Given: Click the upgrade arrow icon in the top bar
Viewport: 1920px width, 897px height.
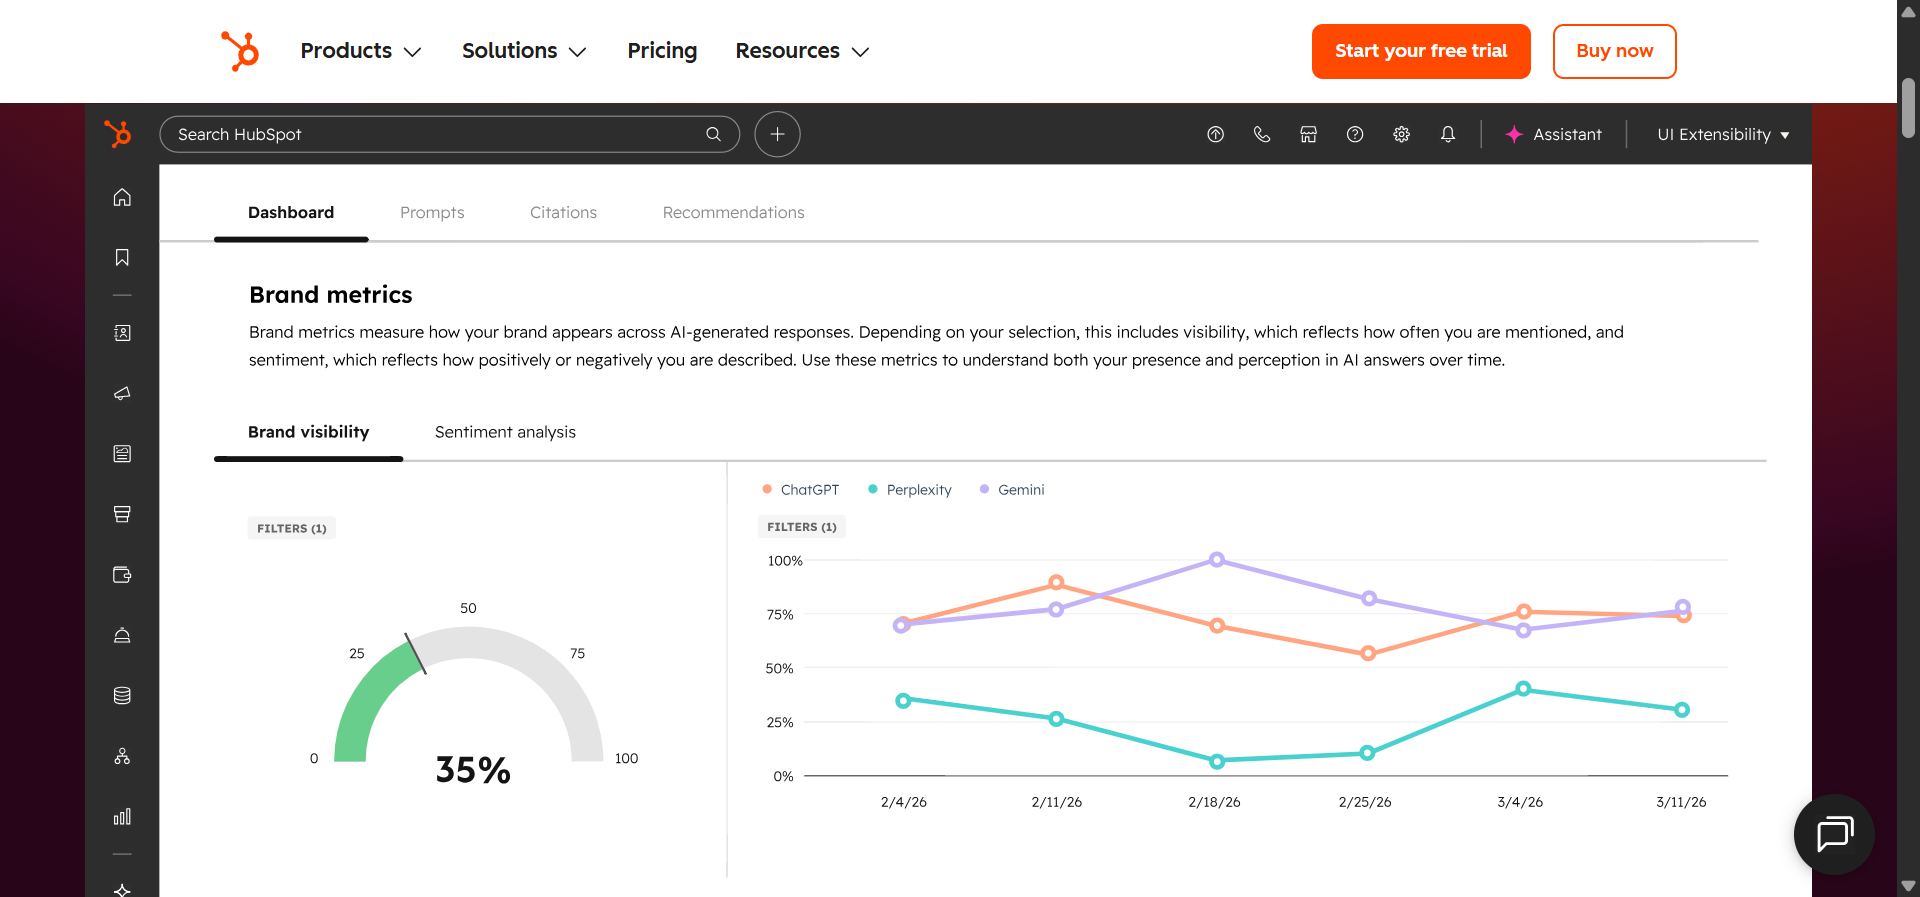Looking at the screenshot, I should pos(1216,134).
